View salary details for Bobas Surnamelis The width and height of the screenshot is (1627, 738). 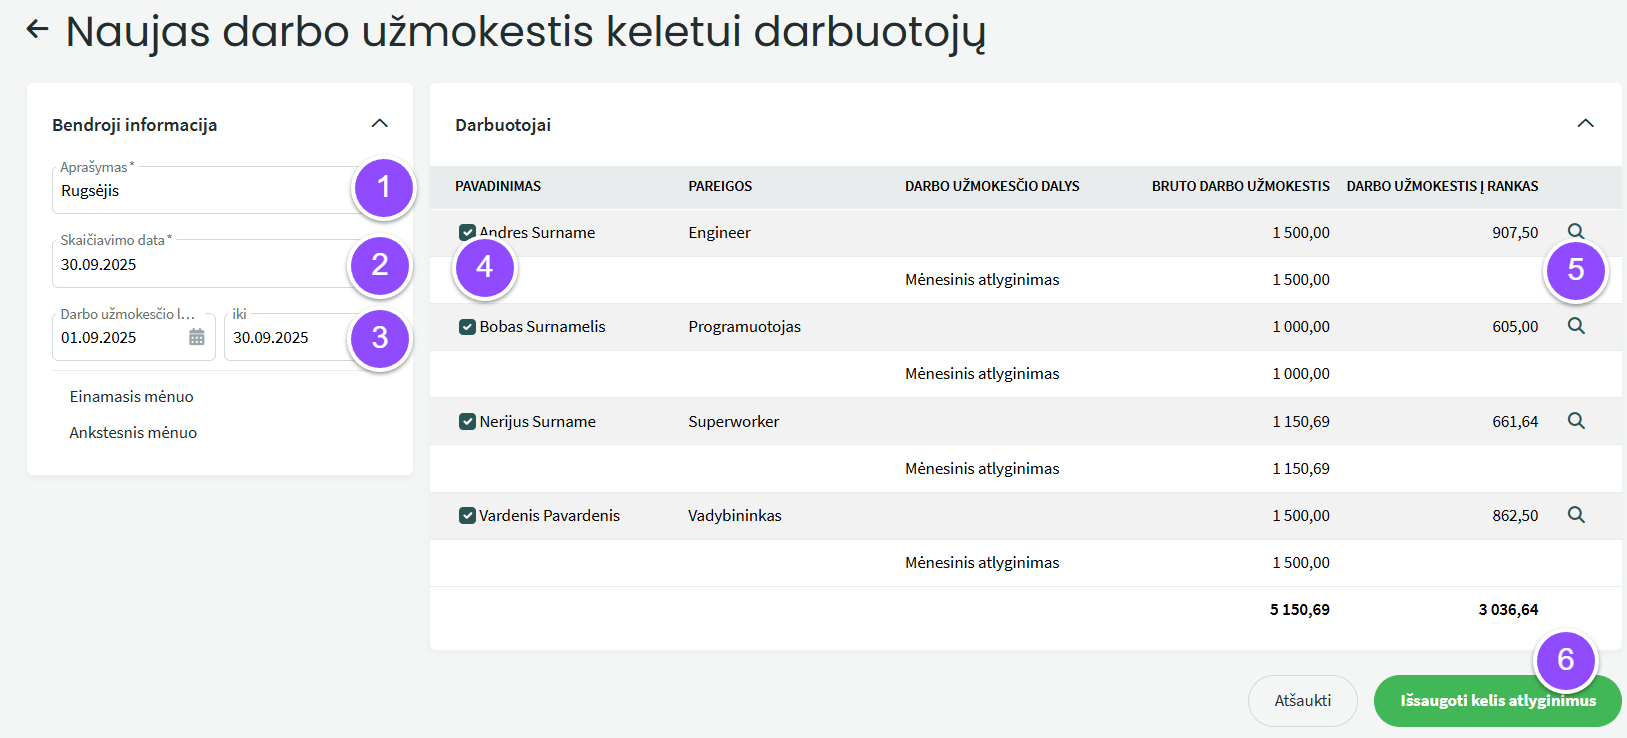[x=1576, y=326]
